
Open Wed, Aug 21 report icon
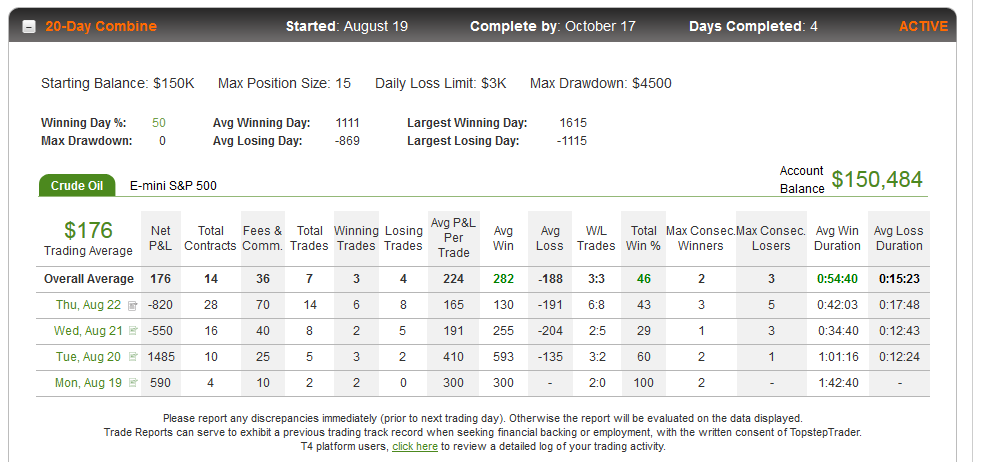click(133, 330)
